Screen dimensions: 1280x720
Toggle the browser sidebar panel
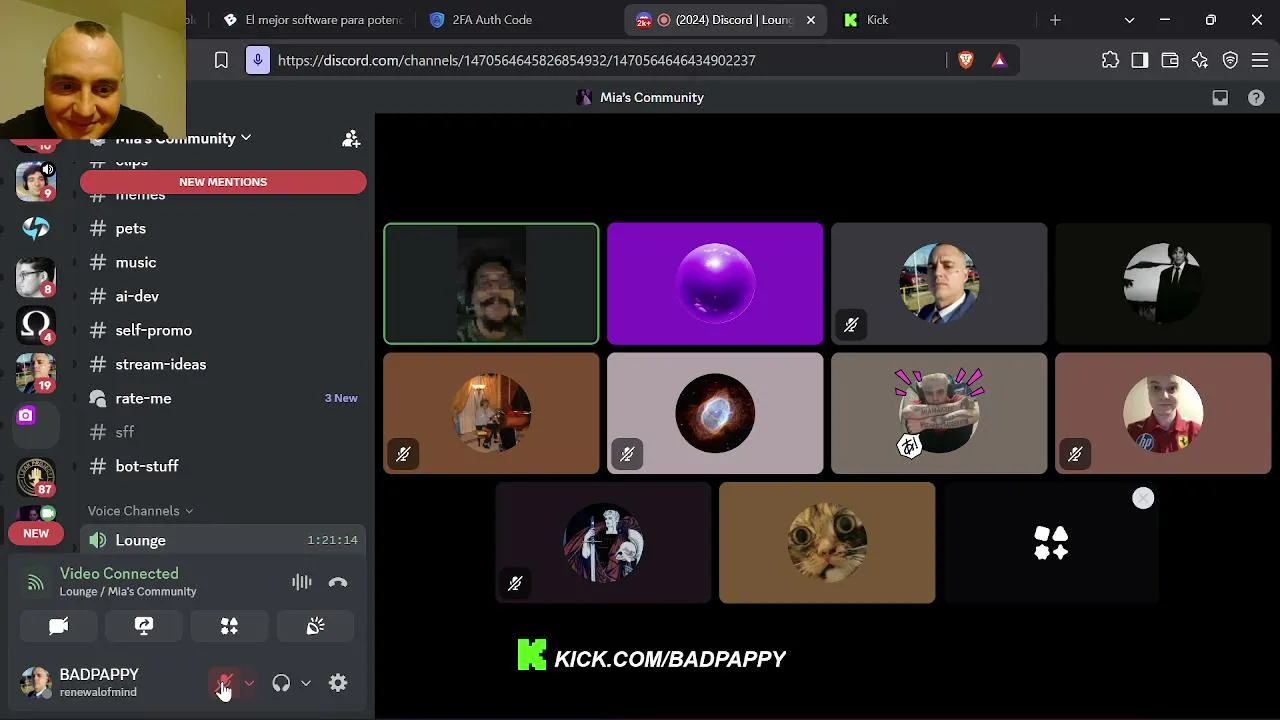coord(1140,60)
